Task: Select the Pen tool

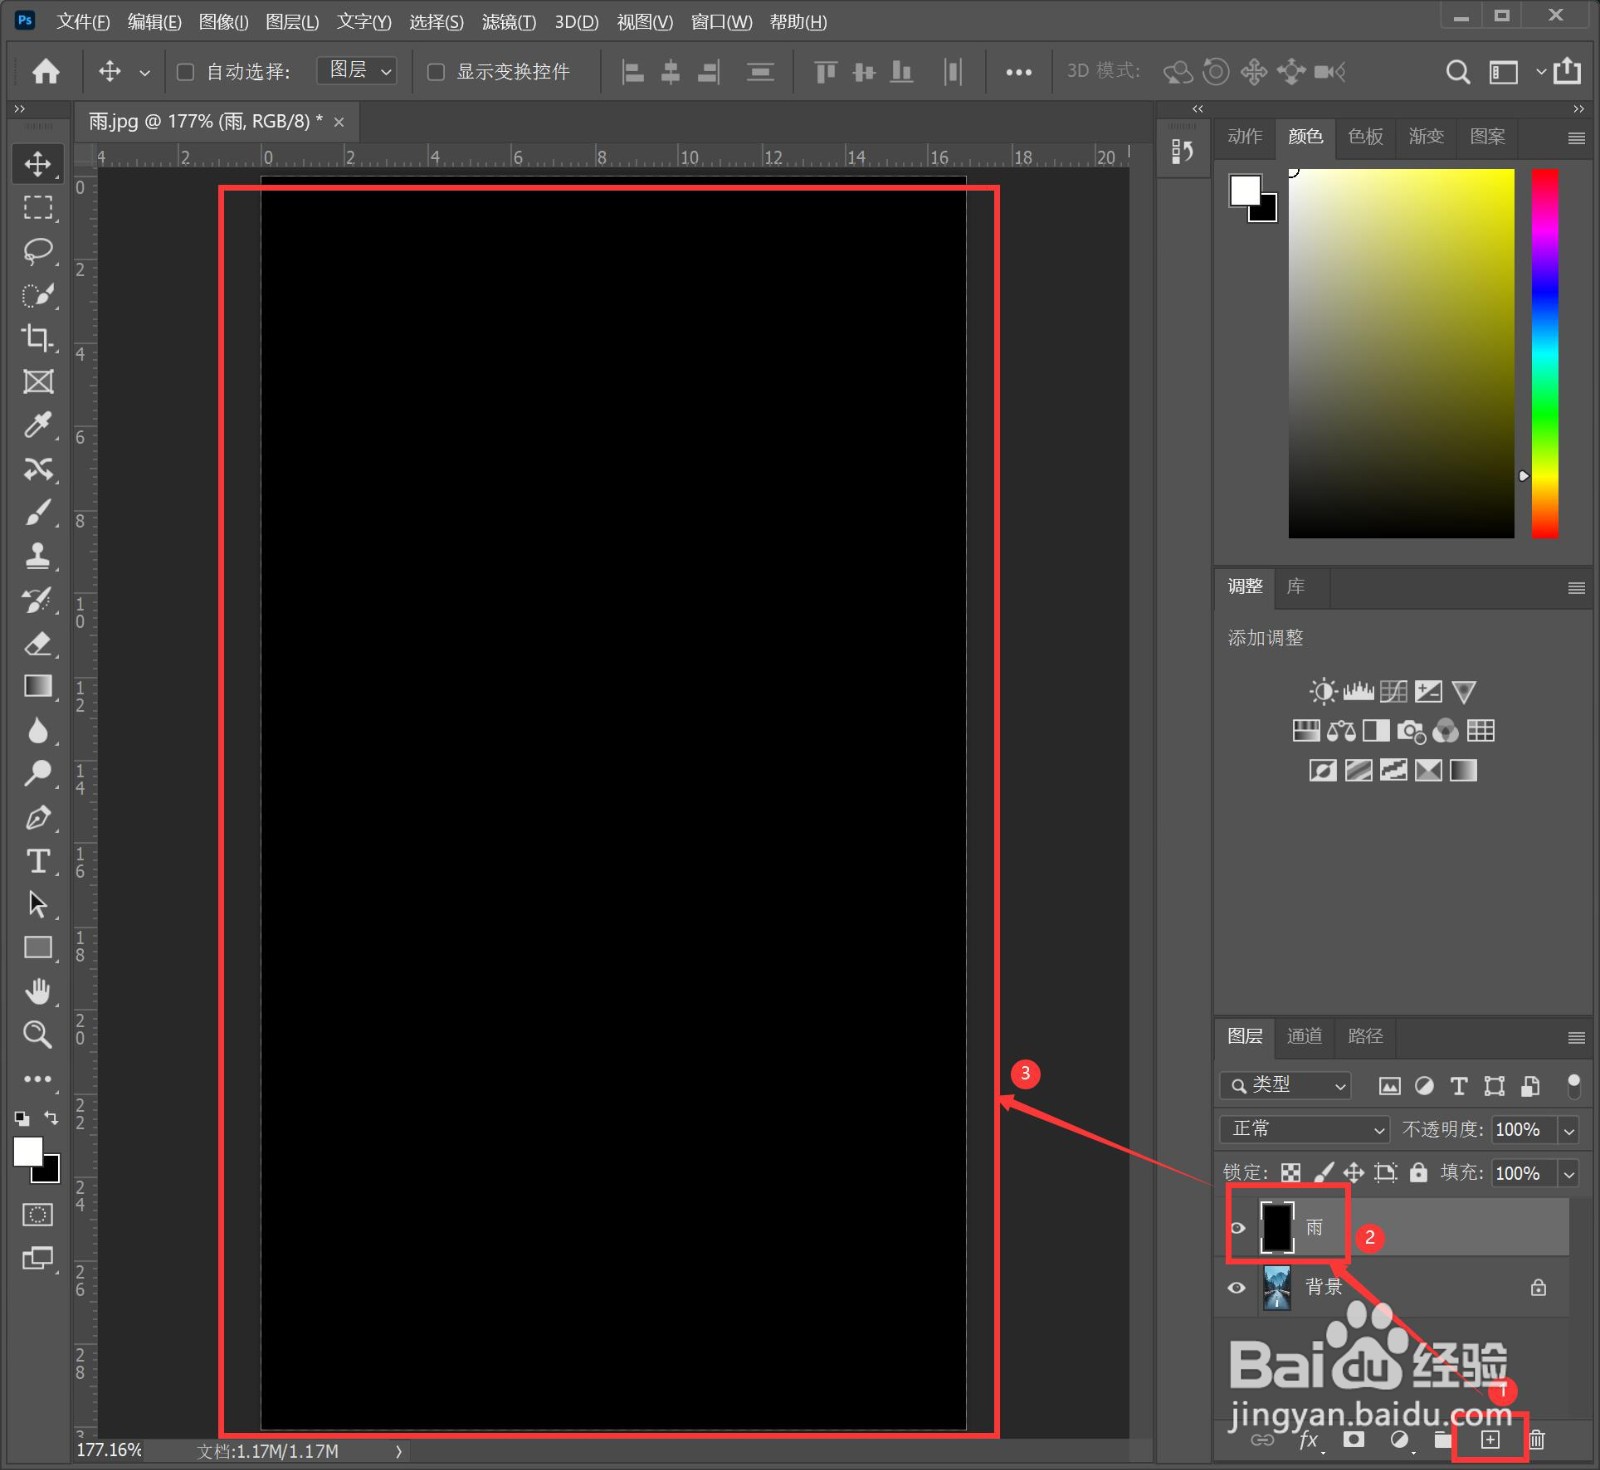Action: point(38,818)
